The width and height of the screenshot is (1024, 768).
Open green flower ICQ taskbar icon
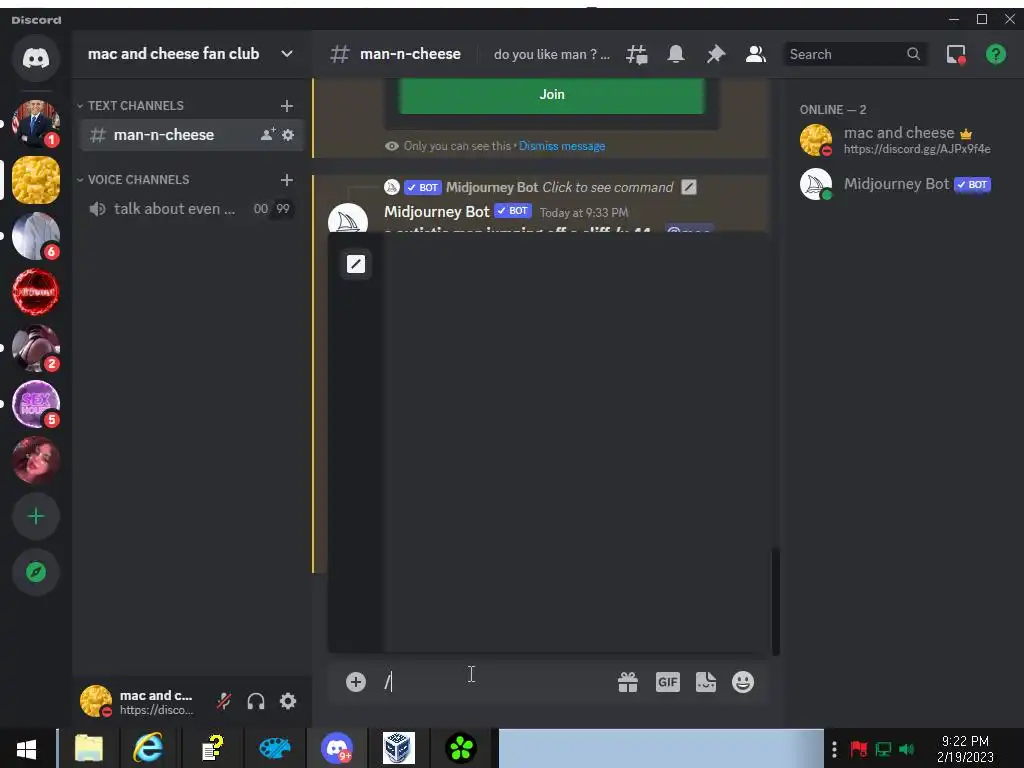(x=461, y=749)
